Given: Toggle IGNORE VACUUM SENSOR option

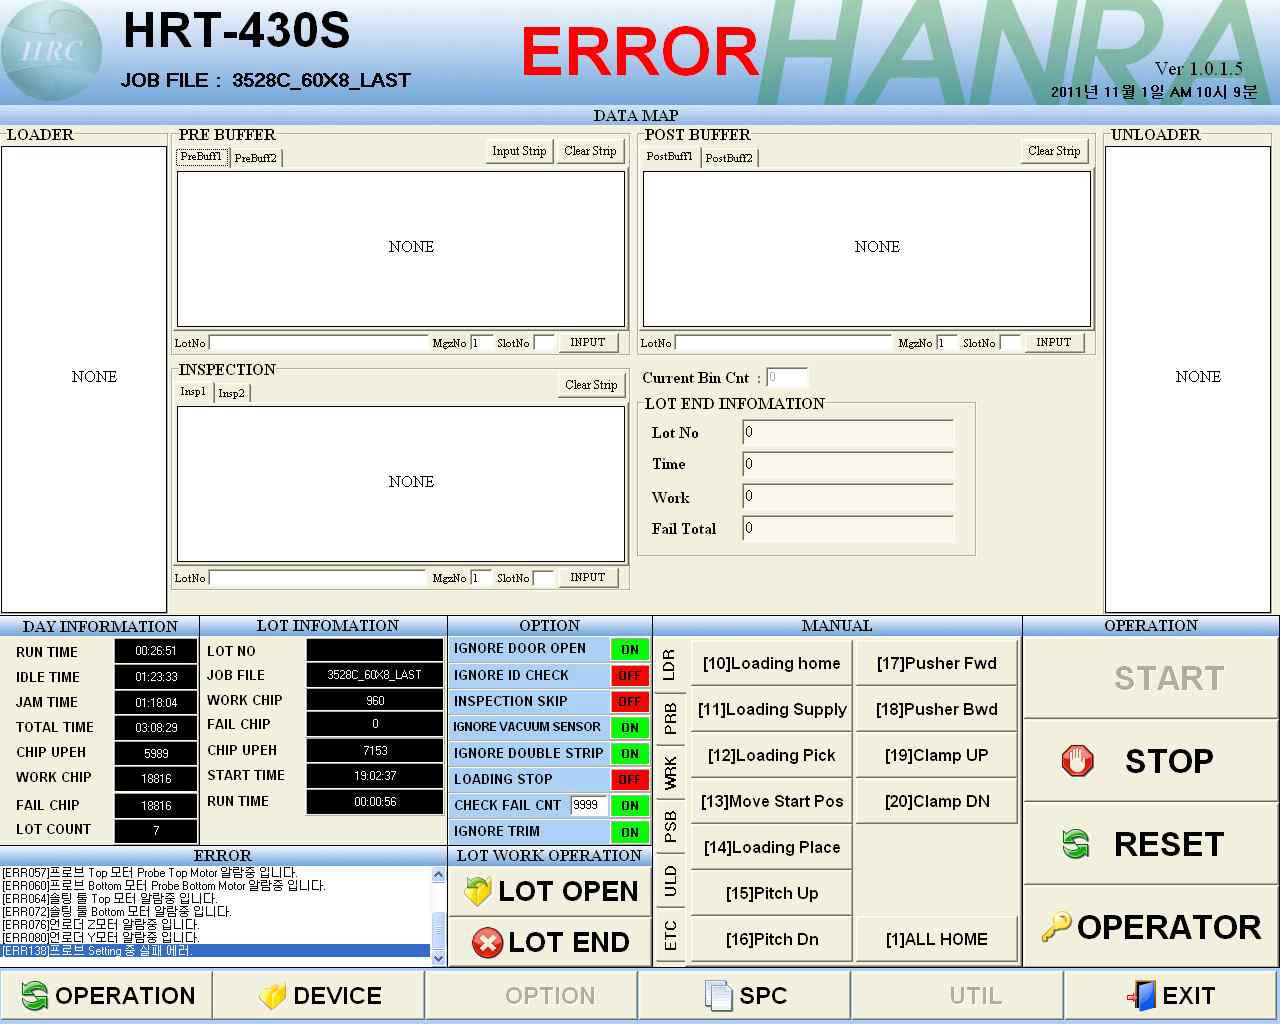Looking at the screenshot, I should [x=629, y=727].
